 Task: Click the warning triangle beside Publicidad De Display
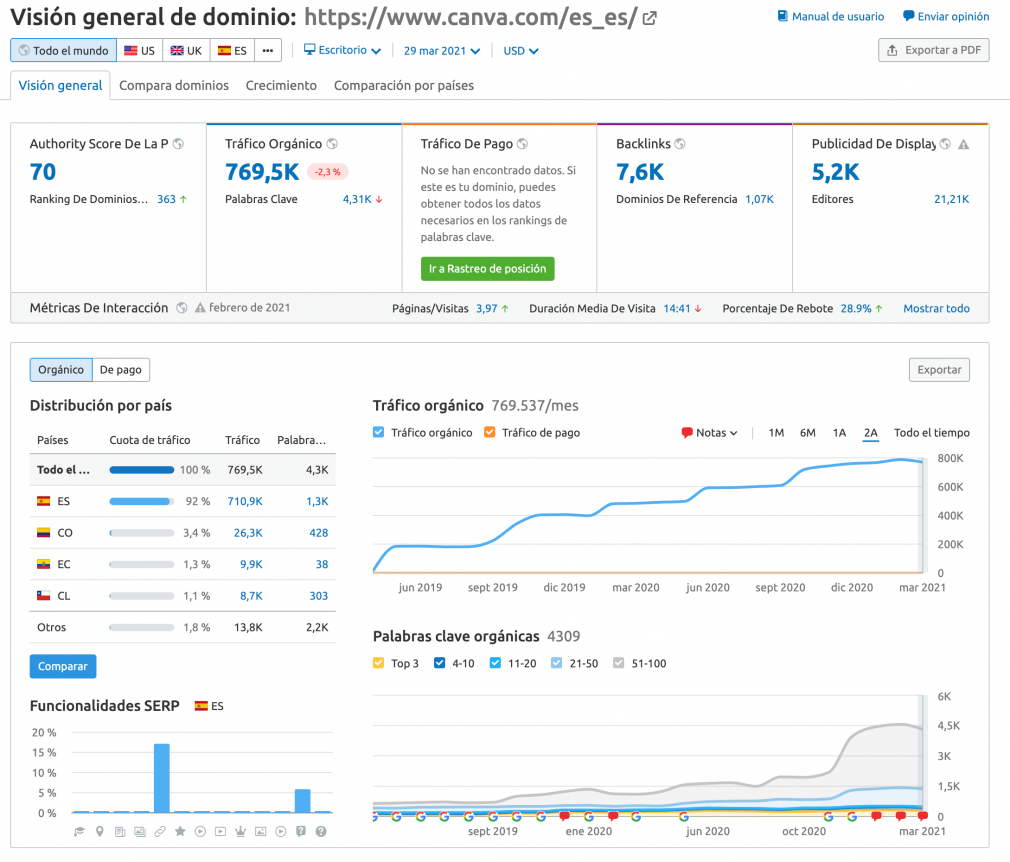(x=964, y=144)
